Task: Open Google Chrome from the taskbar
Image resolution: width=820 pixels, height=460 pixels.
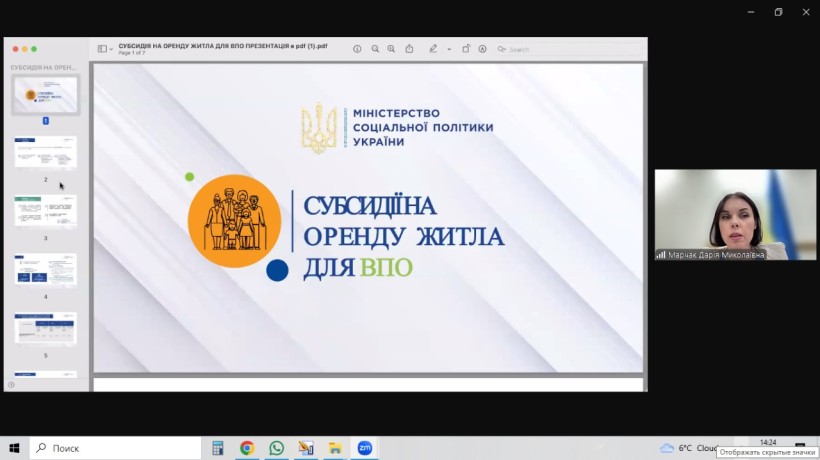Action: pyautogui.click(x=247, y=448)
